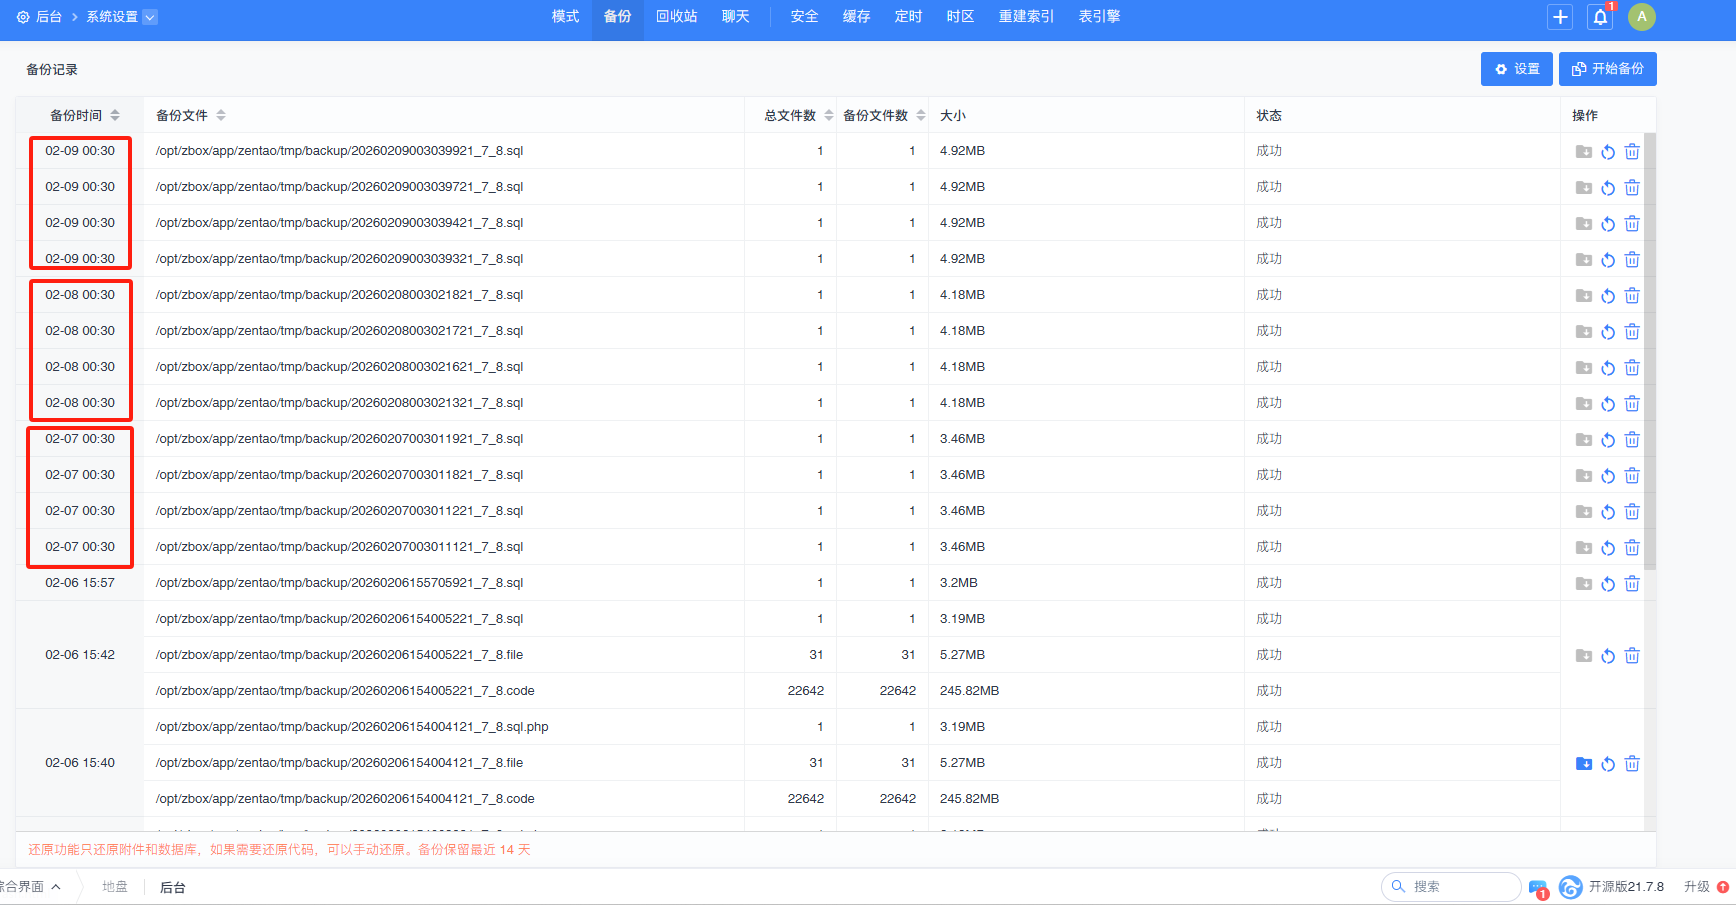Open the notification bell
1736x905 pixels.
pos(1600,17)
